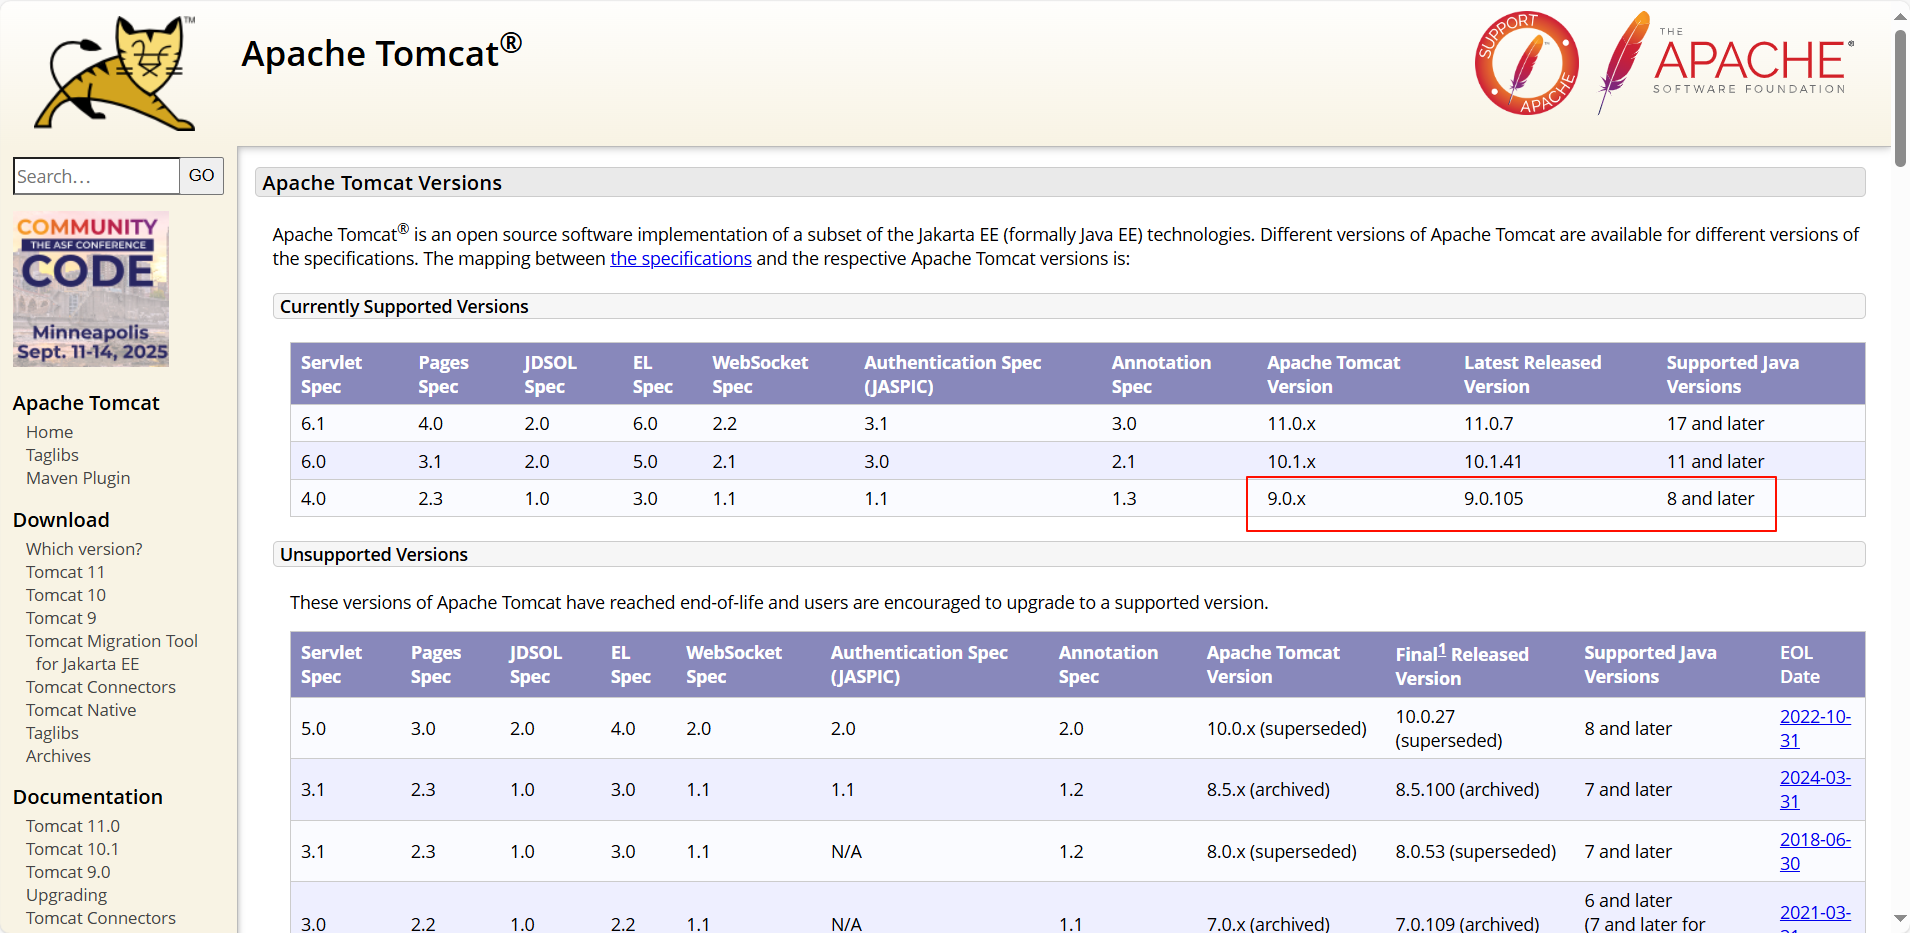
Task: Open the Home sidebar link
Action: 49,432
